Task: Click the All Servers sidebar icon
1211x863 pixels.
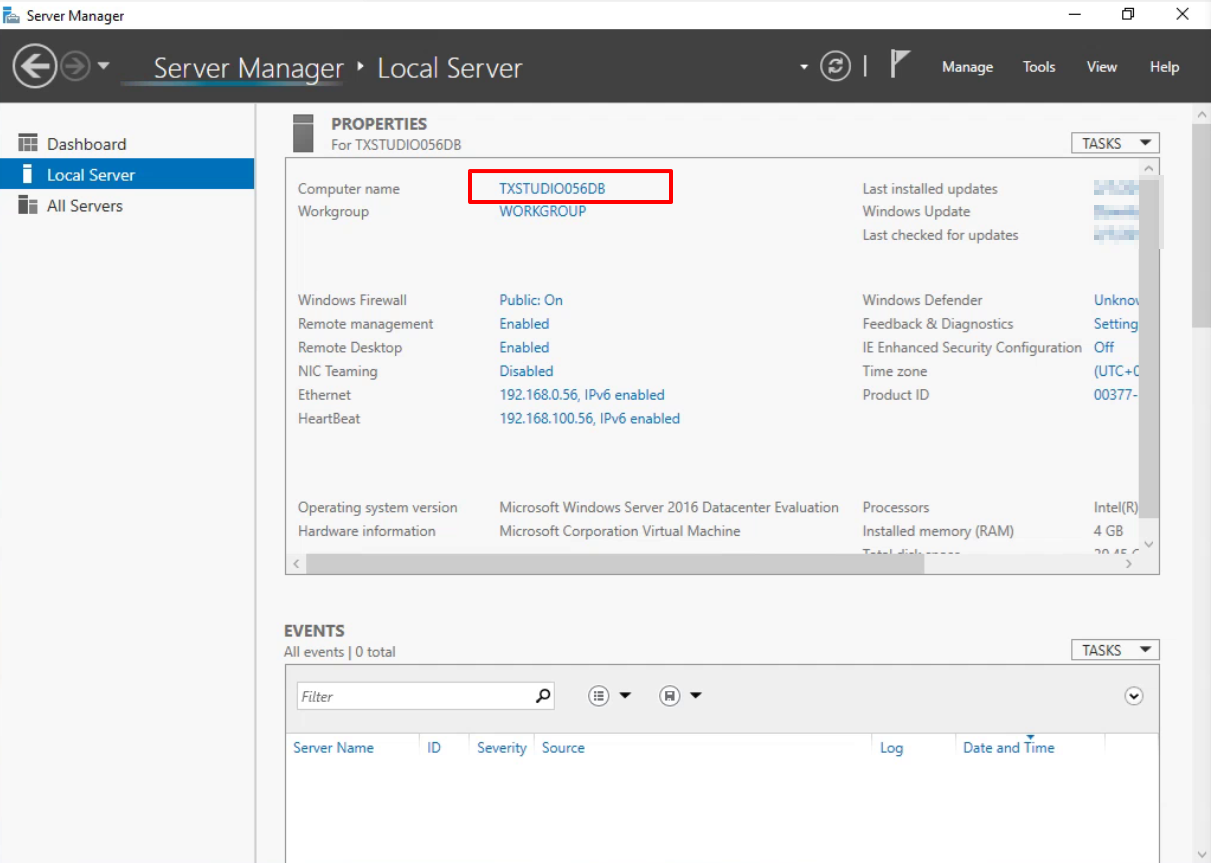Action: tap(28, 205)
